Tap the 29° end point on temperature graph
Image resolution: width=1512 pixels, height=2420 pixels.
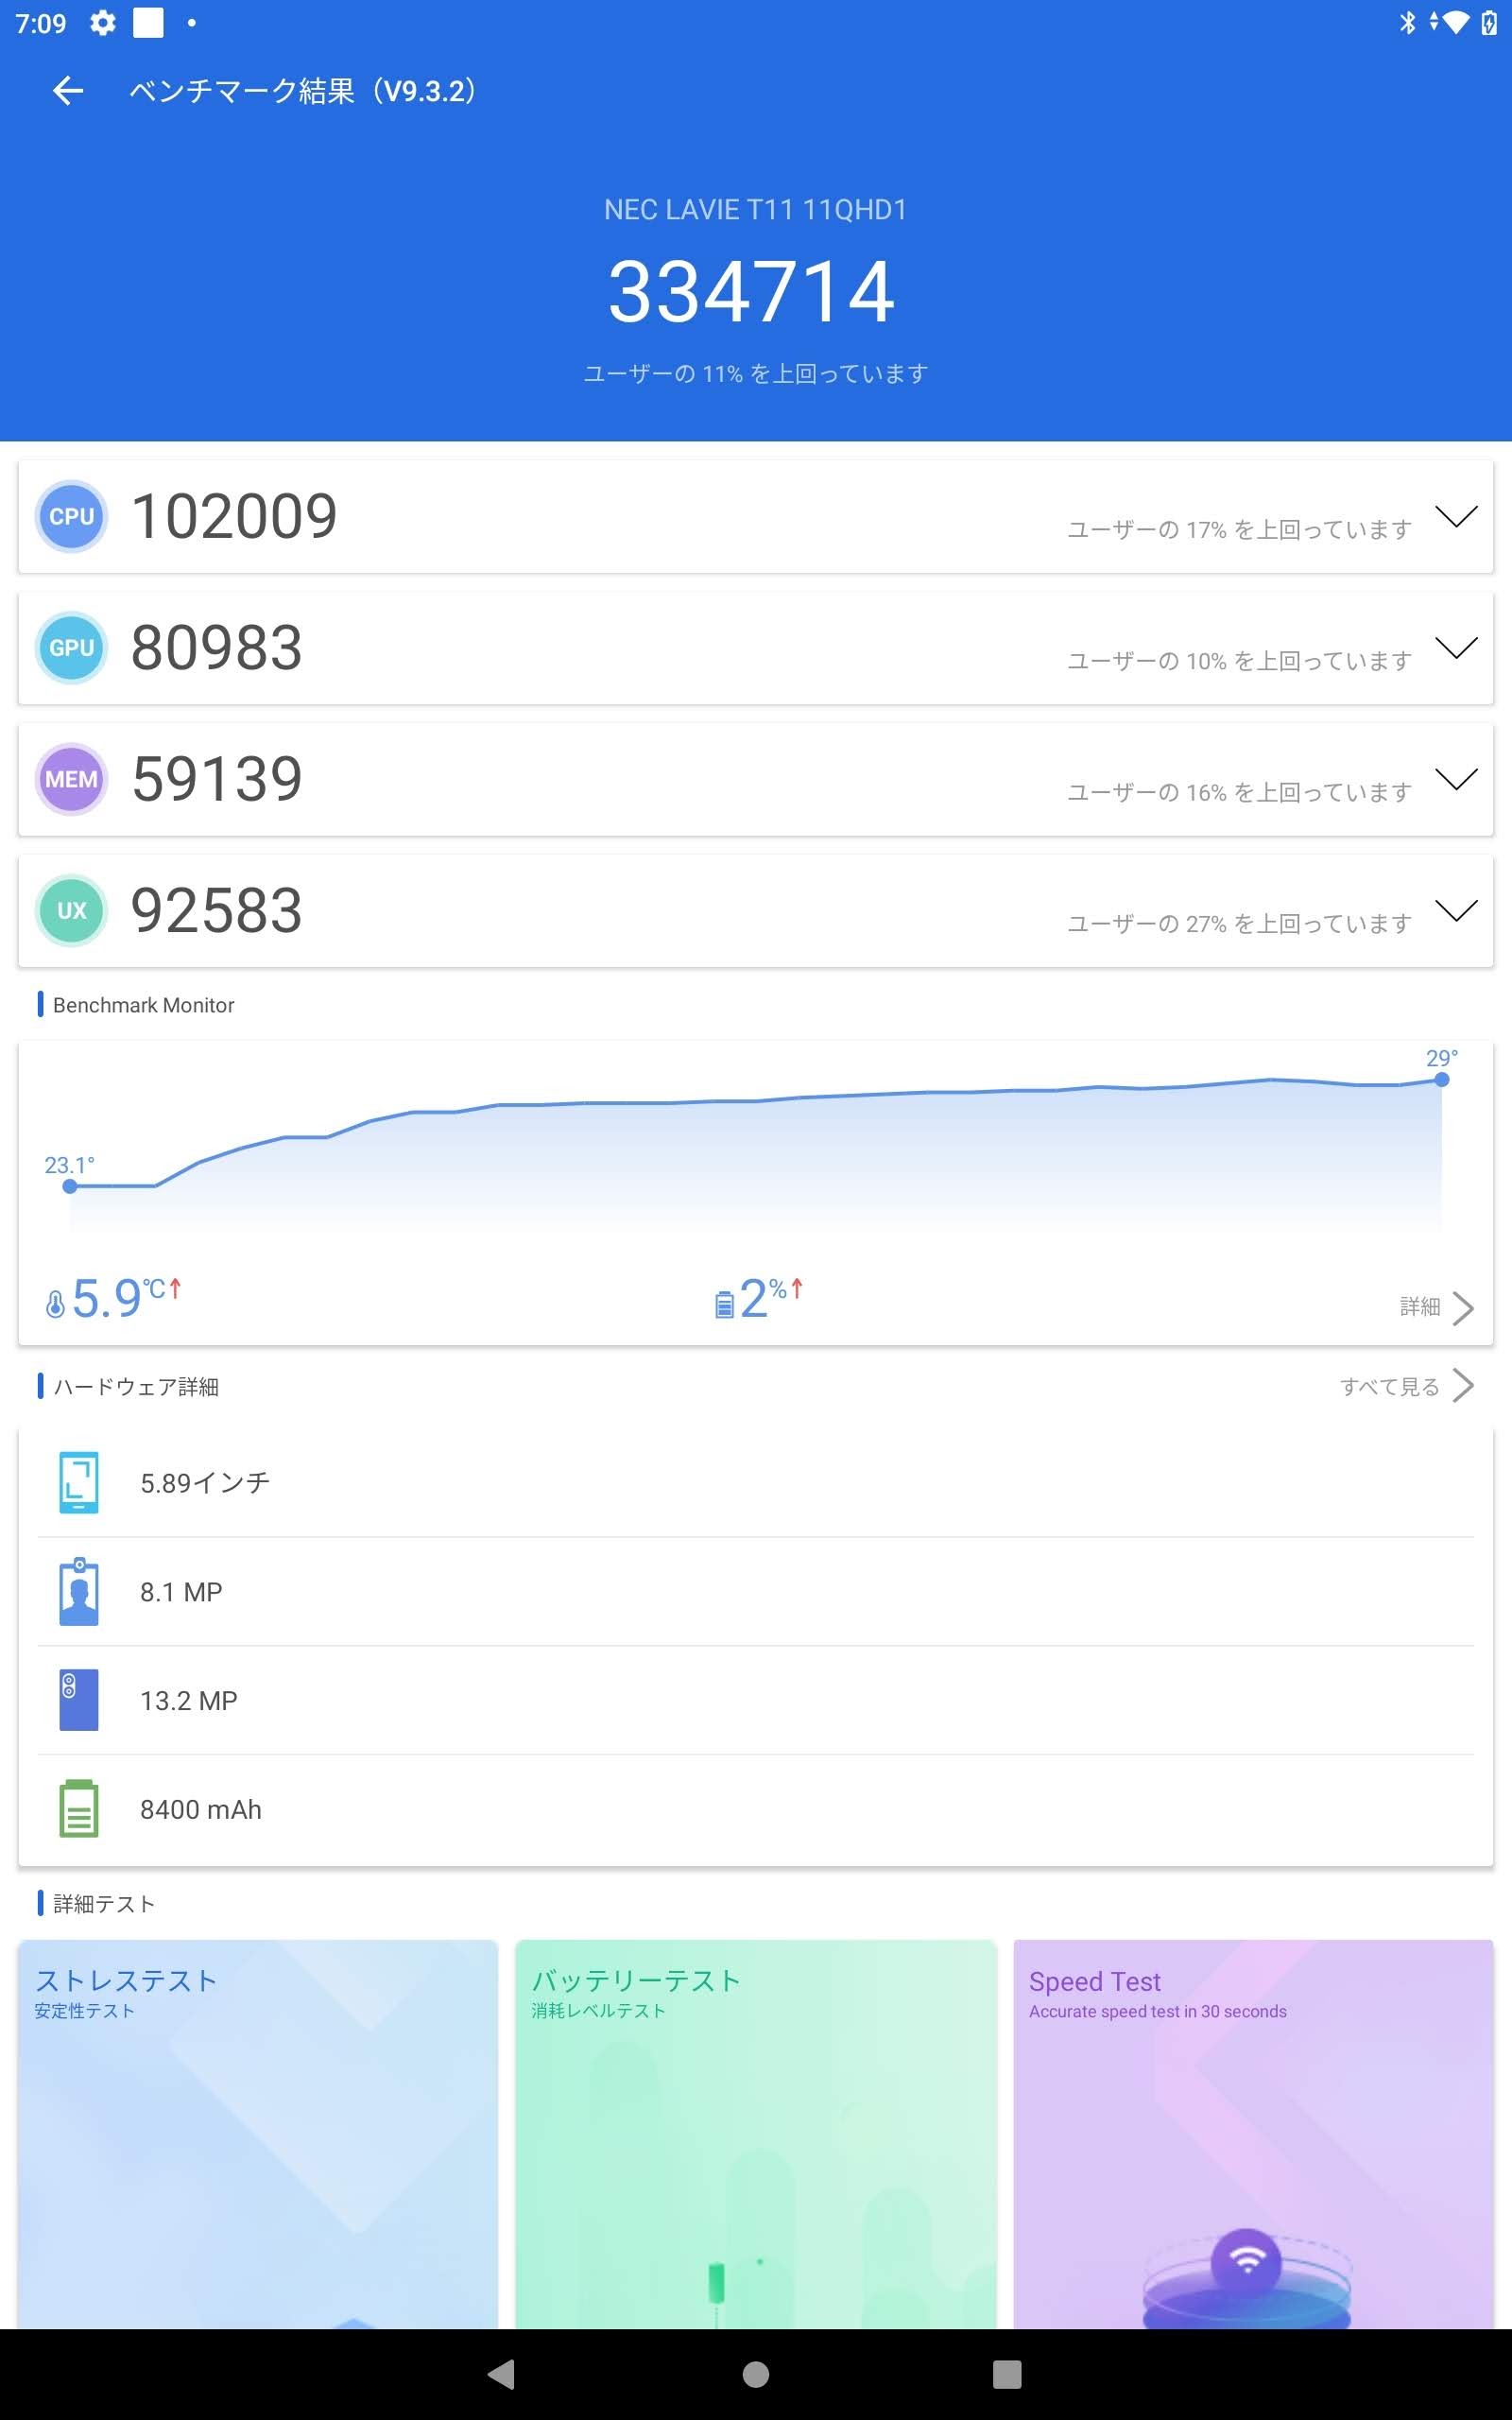(1441, 1080)
